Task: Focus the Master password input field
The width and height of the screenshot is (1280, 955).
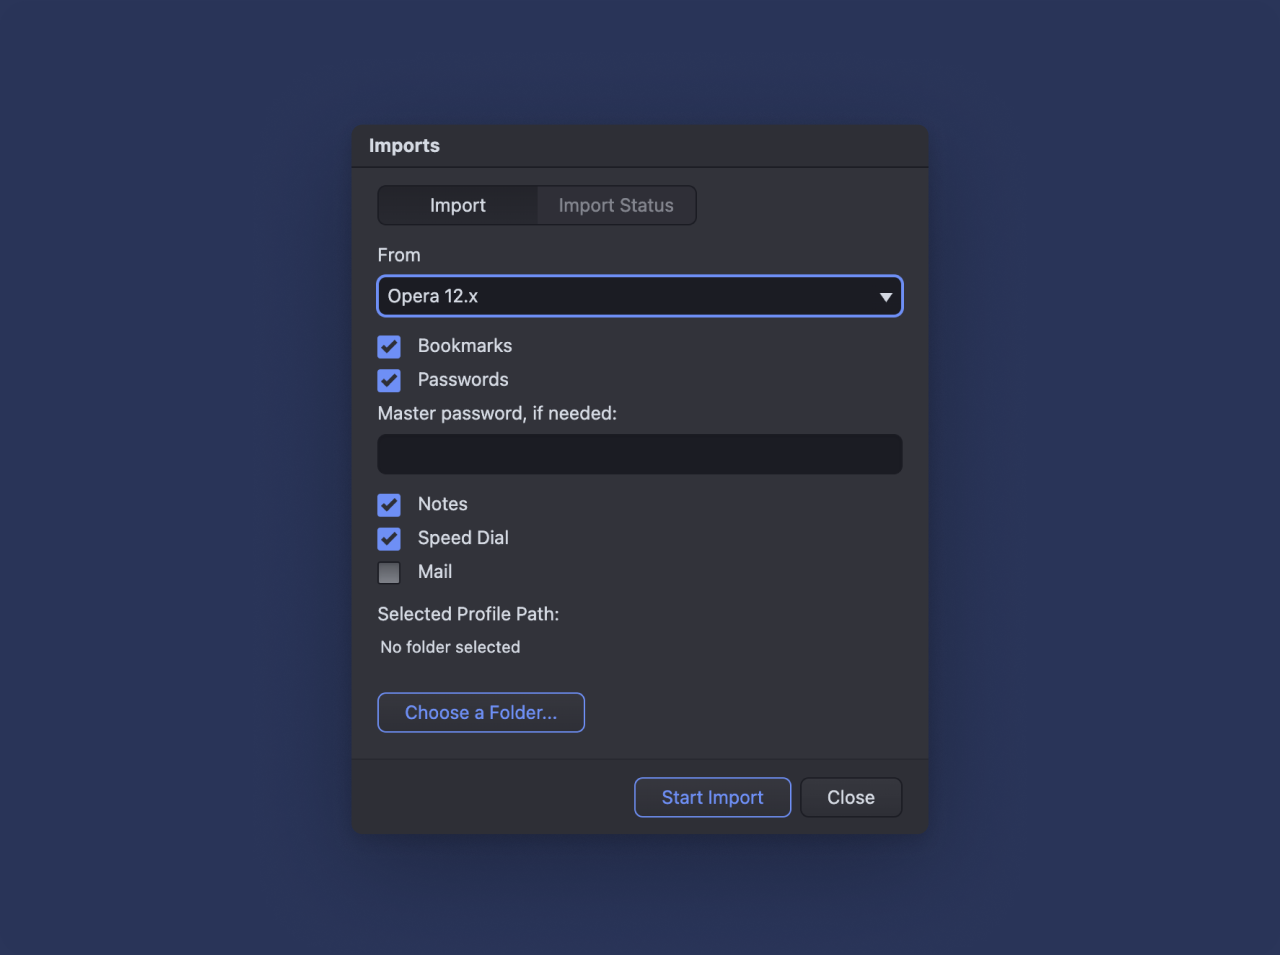Action: [640, 454]
